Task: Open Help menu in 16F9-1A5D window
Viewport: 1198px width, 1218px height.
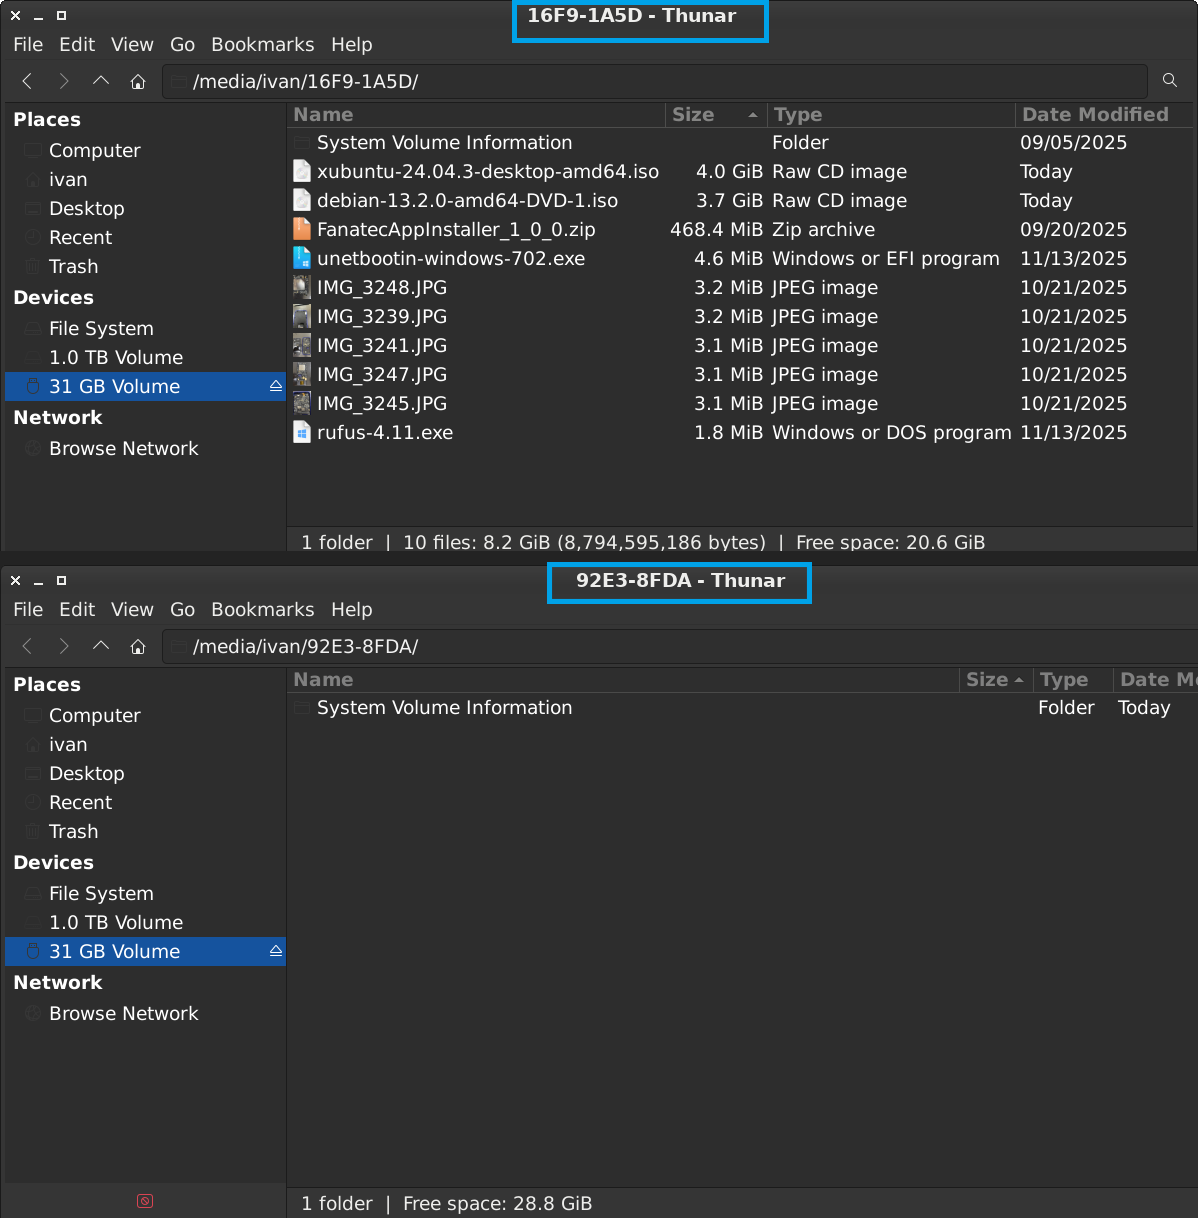Action: 352,44
